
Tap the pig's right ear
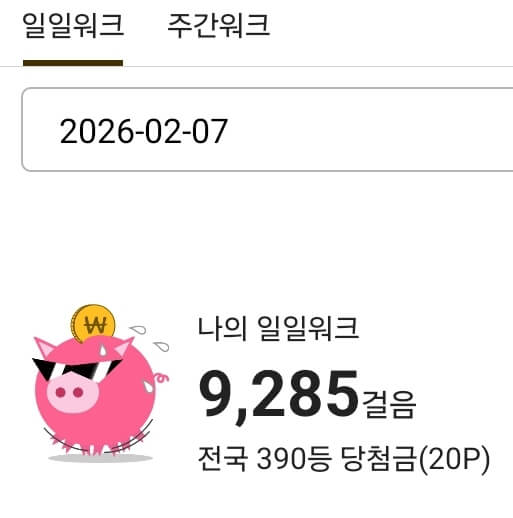123,347
